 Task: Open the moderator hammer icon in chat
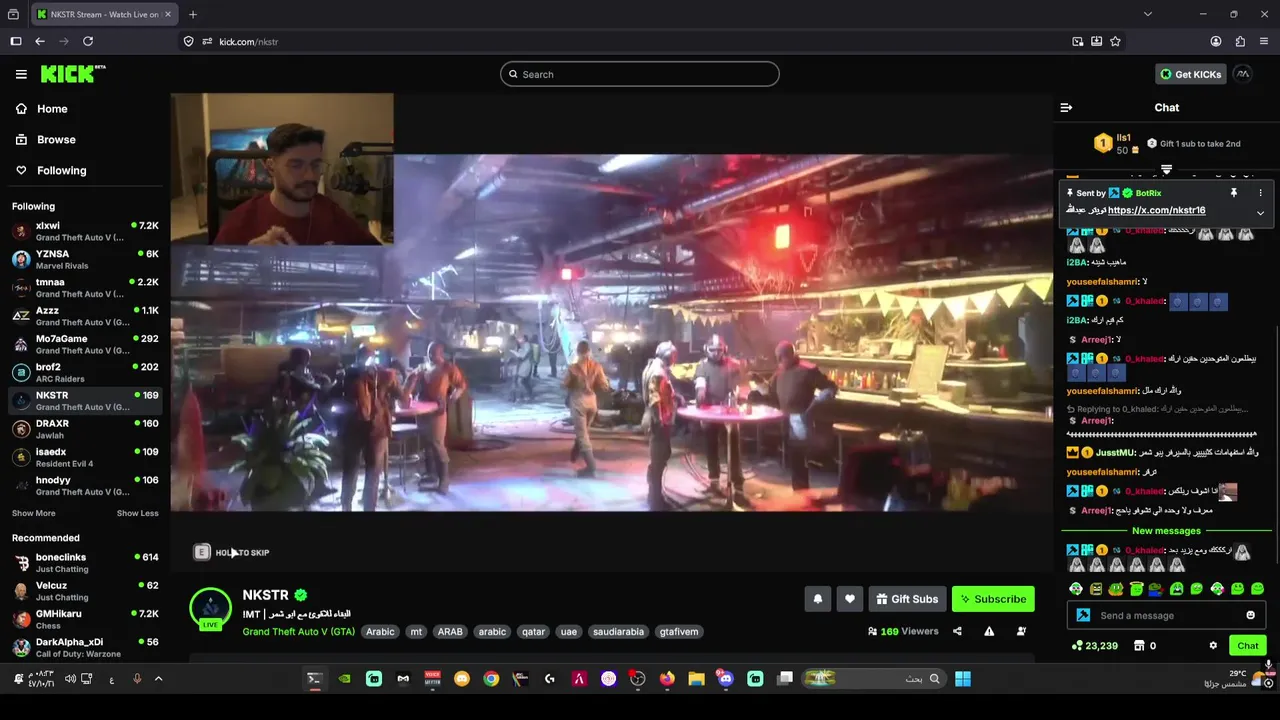[1082, 615]
